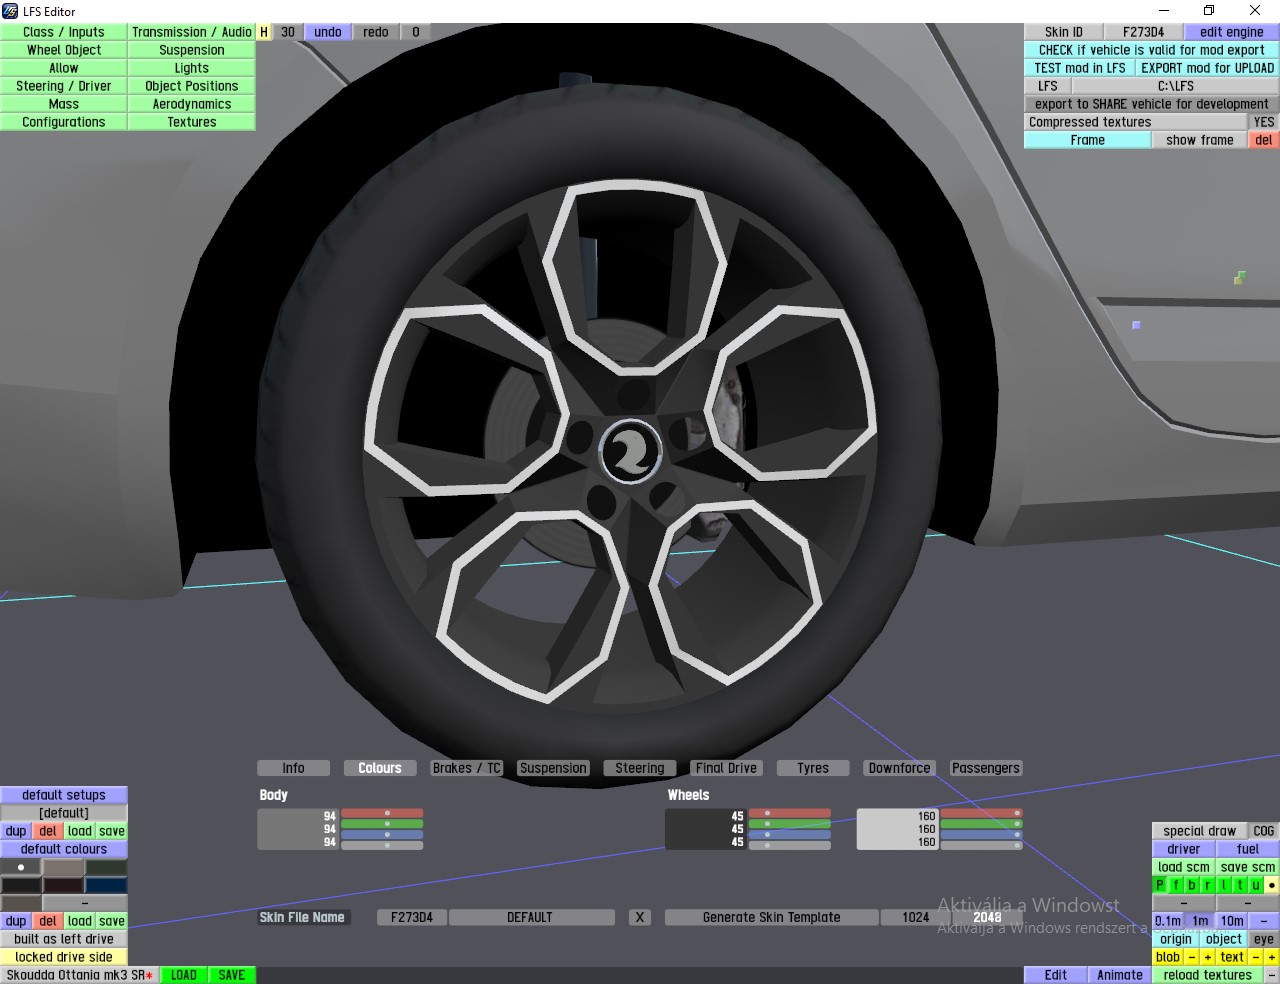This screenshot has height=984, width=1280.
Task: Select the dark green default colour swatch
Action: coord(106,867)
